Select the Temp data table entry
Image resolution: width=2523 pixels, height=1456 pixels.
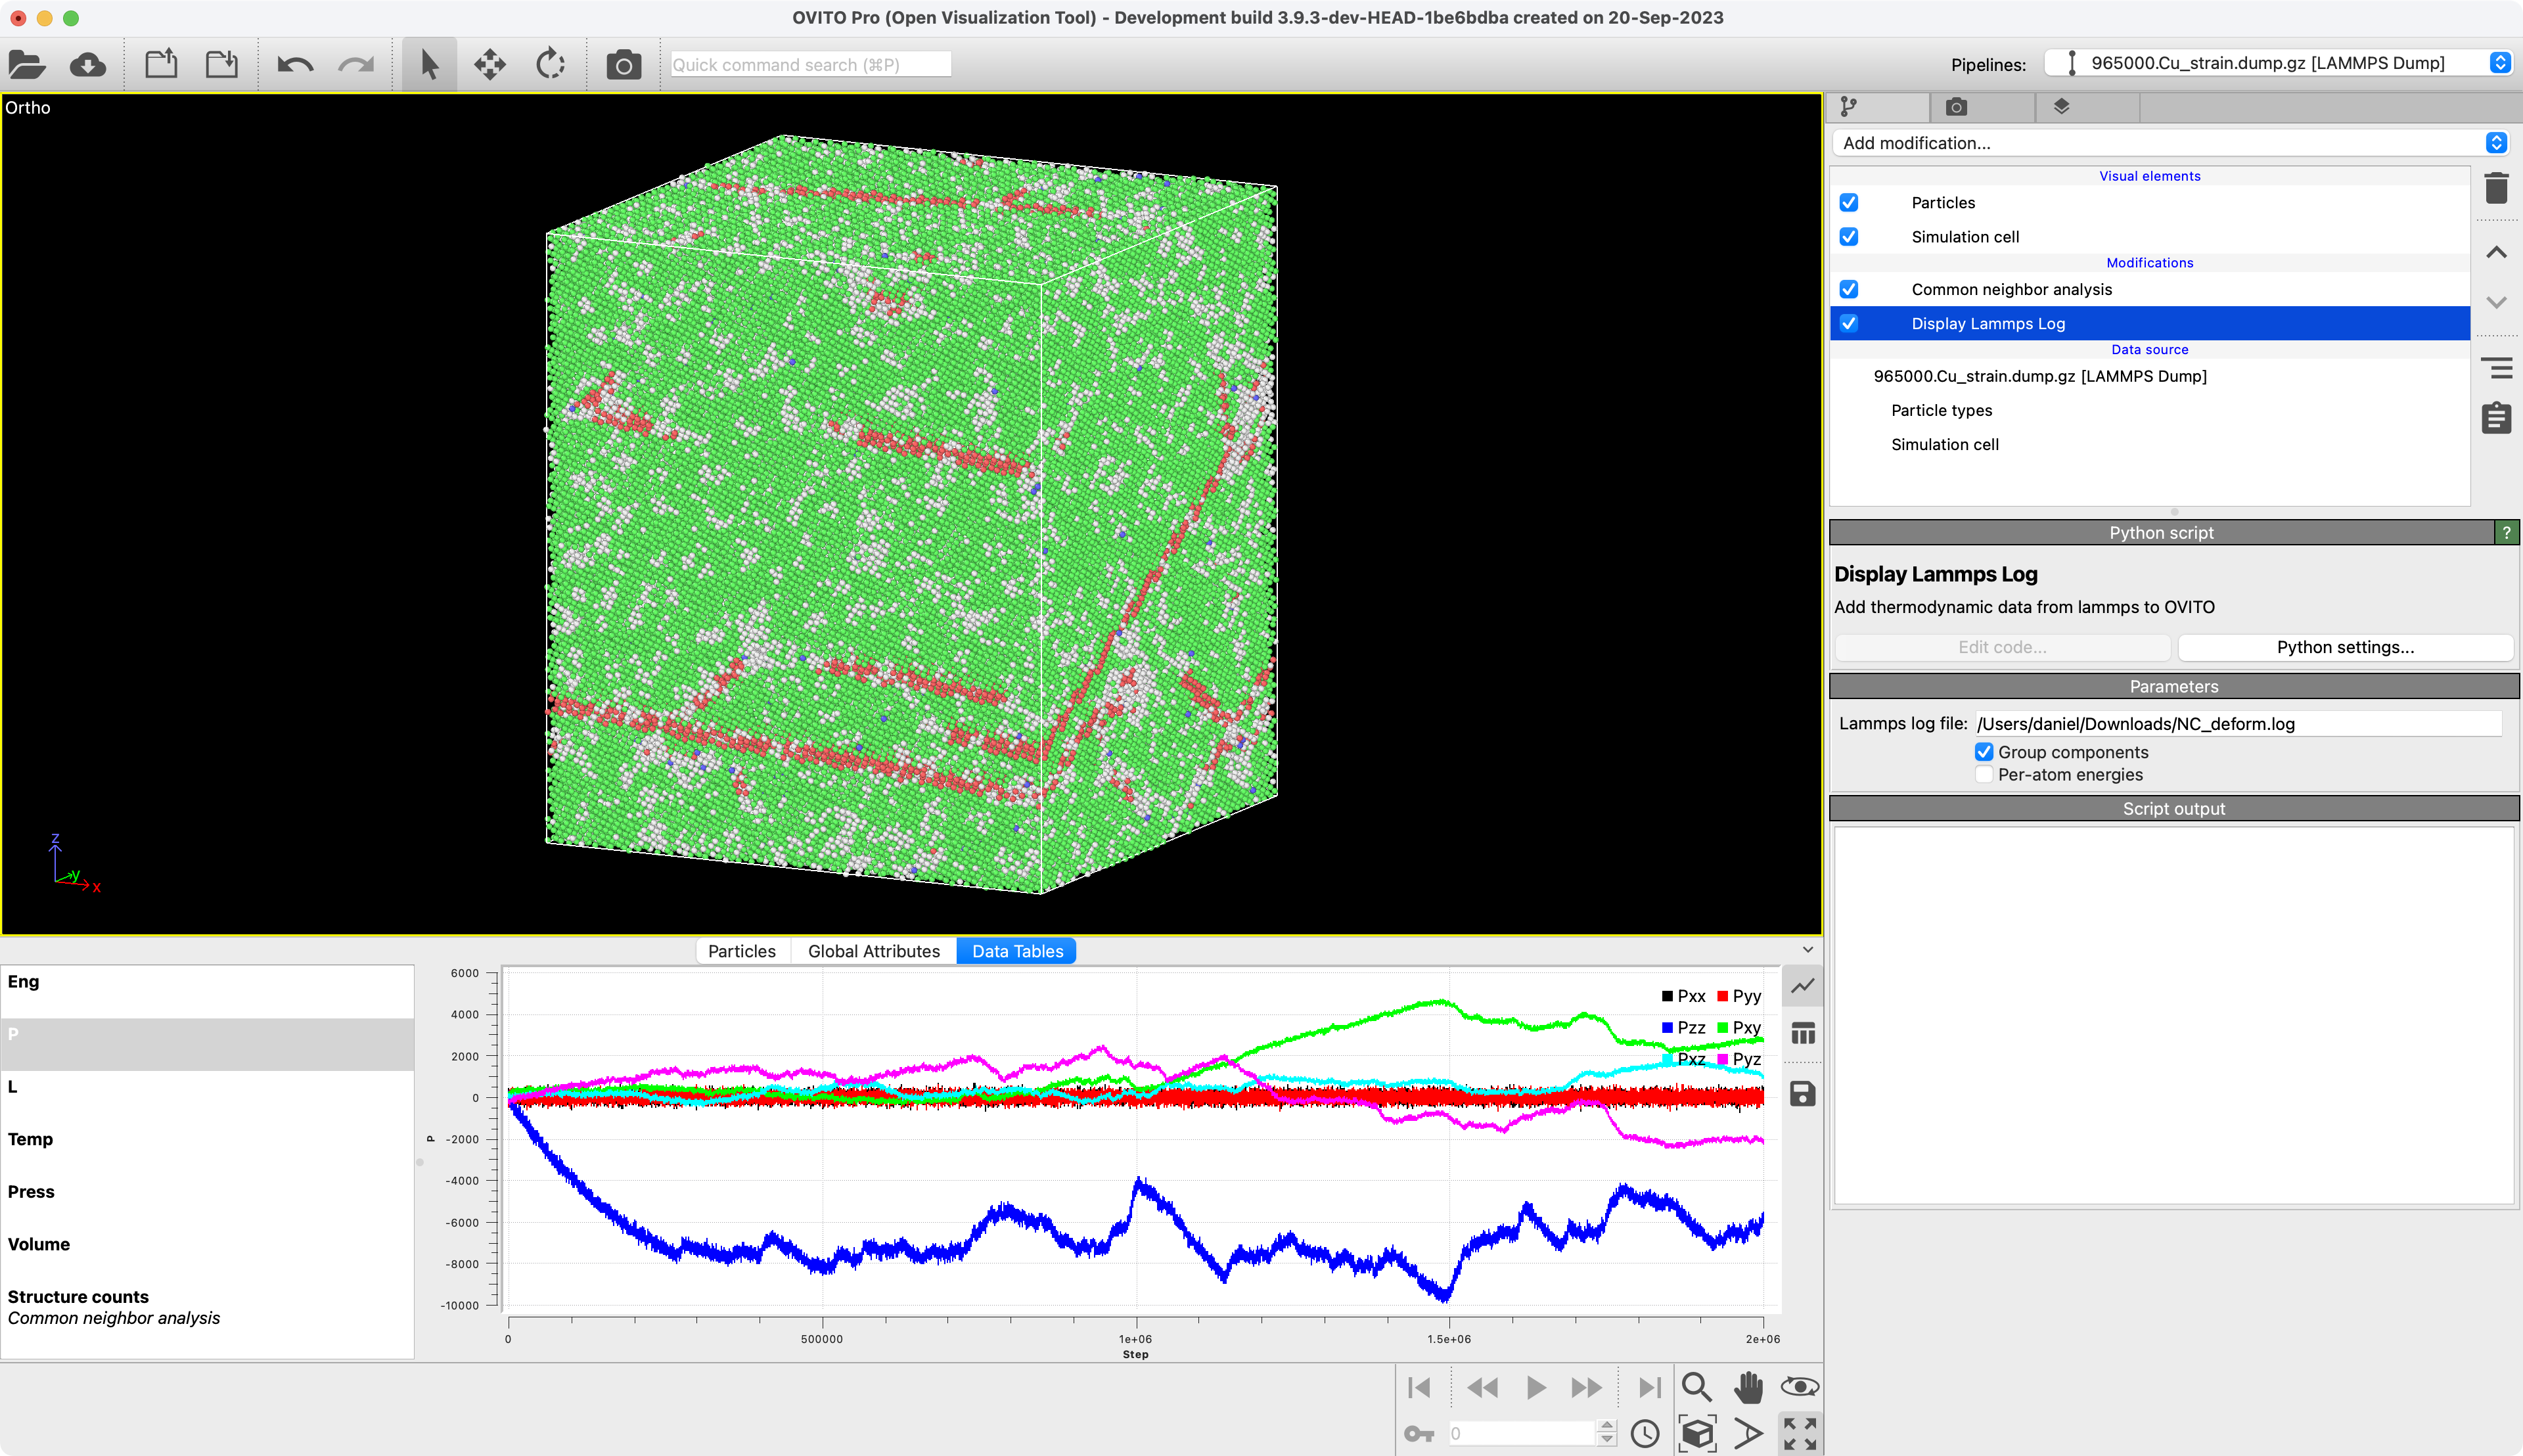[31, 1139]
